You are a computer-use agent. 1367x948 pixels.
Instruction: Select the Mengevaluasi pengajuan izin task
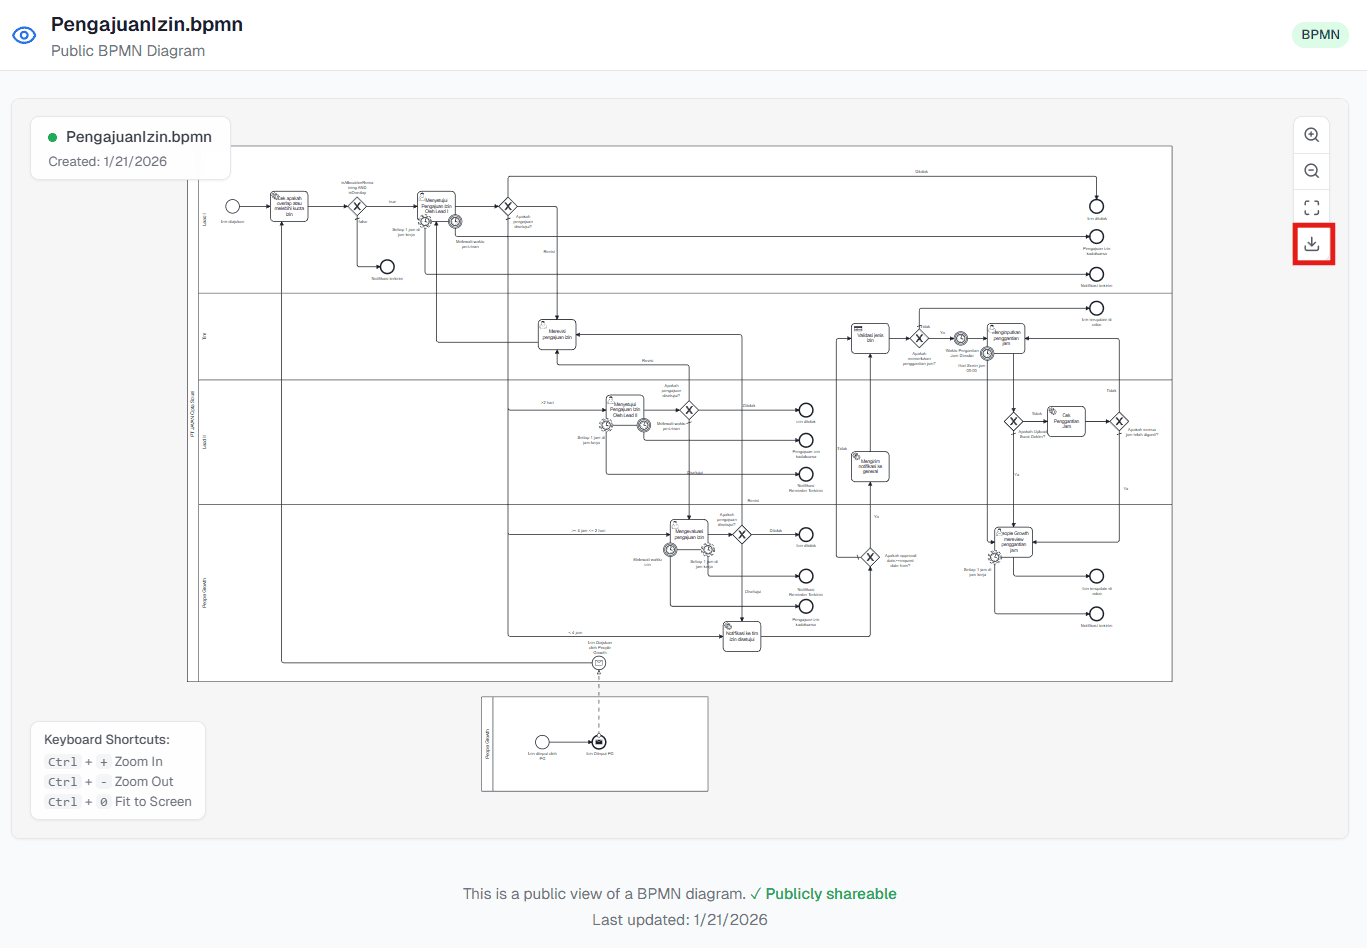(690, 533)
